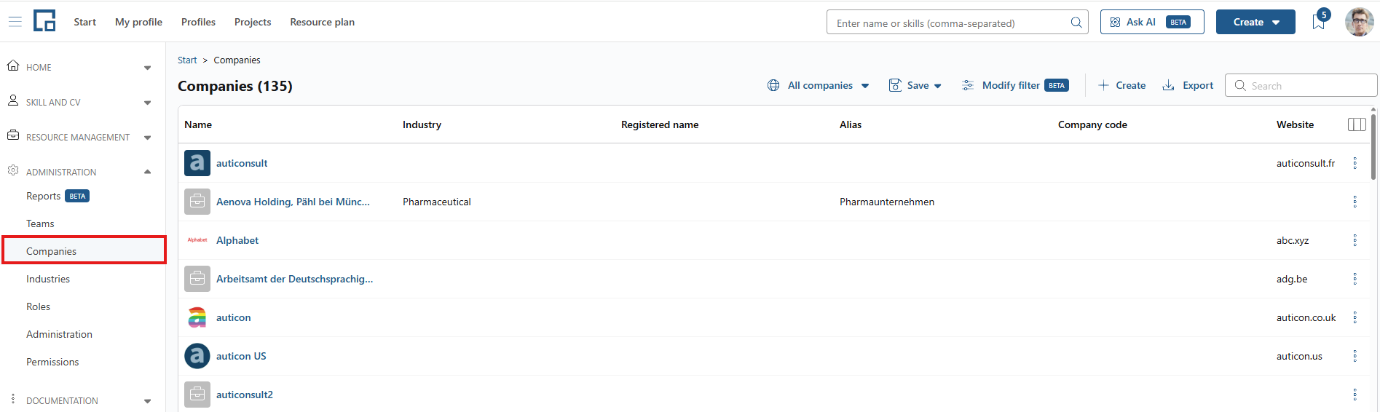
Task: Click the Start breadcrumb link
Action: pyautogui.click(x=187, y=60)
